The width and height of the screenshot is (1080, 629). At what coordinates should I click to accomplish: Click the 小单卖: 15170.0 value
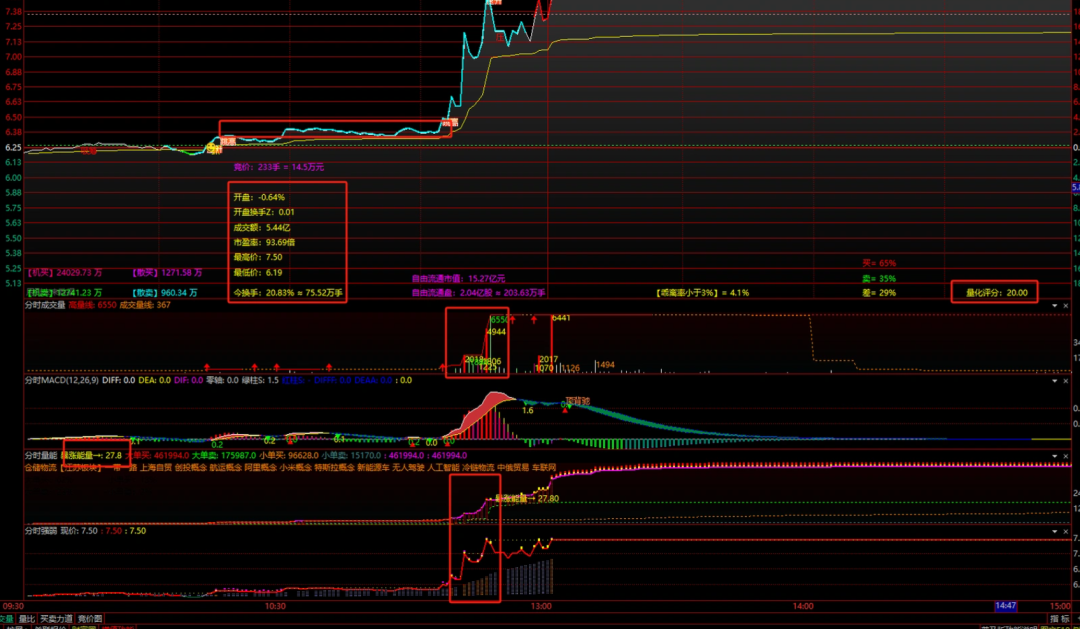350,455
